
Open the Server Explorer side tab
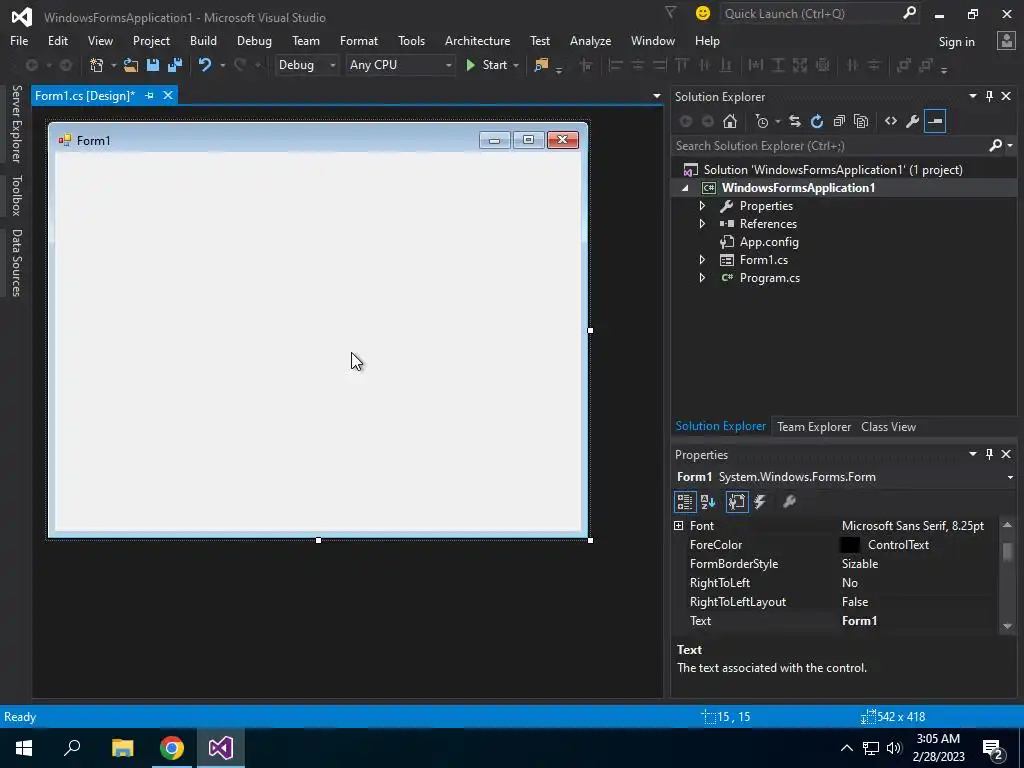(16, 123)
